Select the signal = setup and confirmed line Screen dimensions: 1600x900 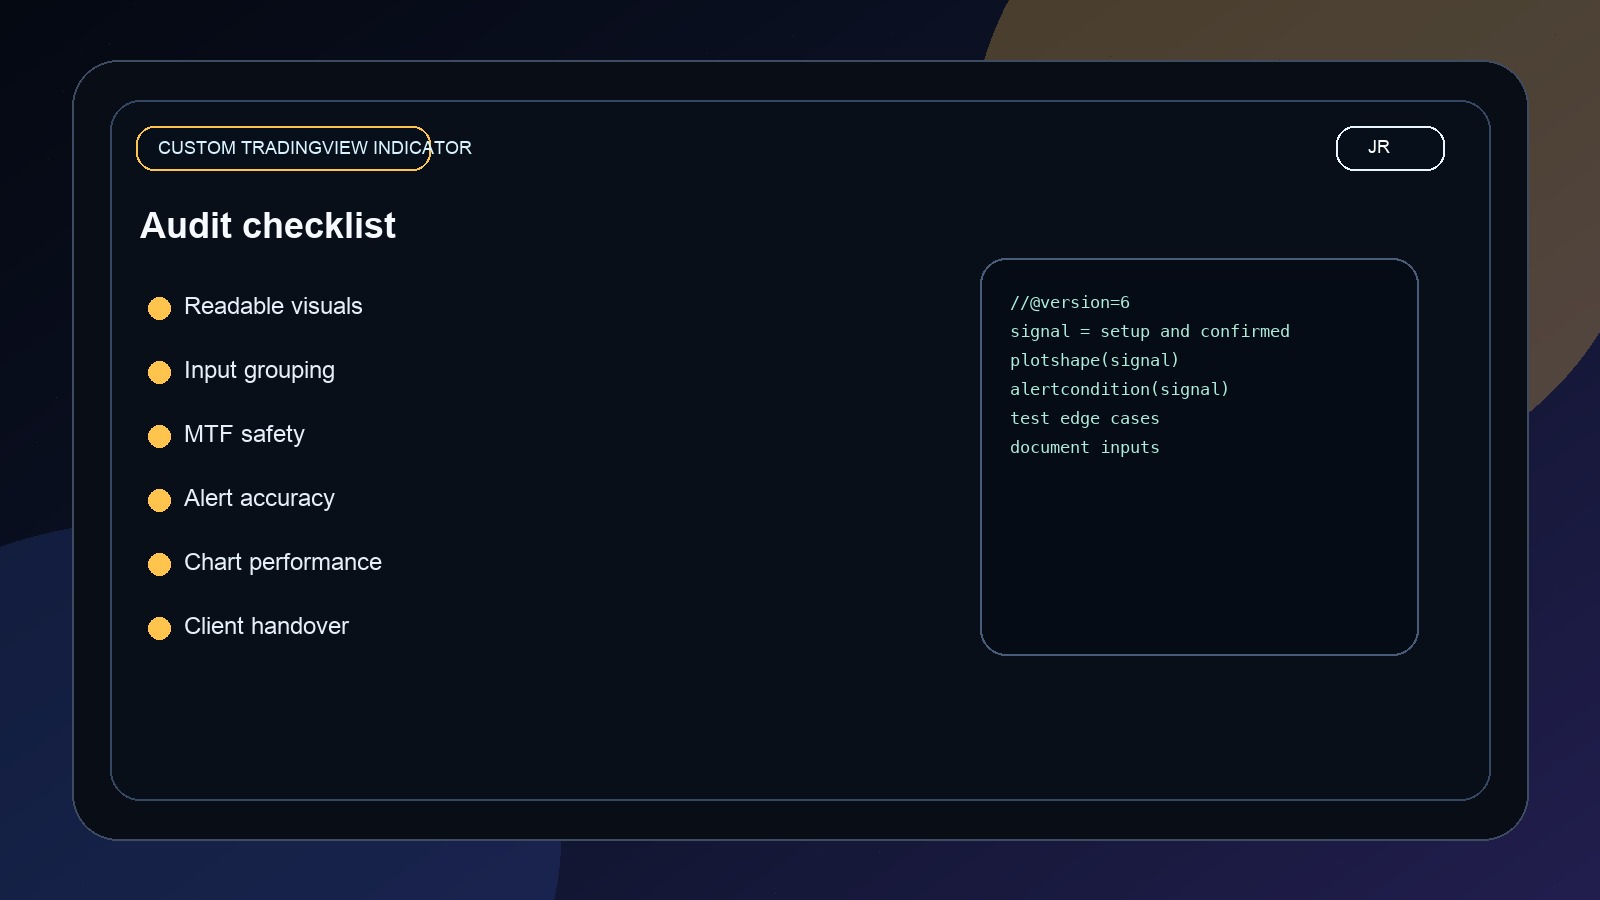tap(1149, 331)
